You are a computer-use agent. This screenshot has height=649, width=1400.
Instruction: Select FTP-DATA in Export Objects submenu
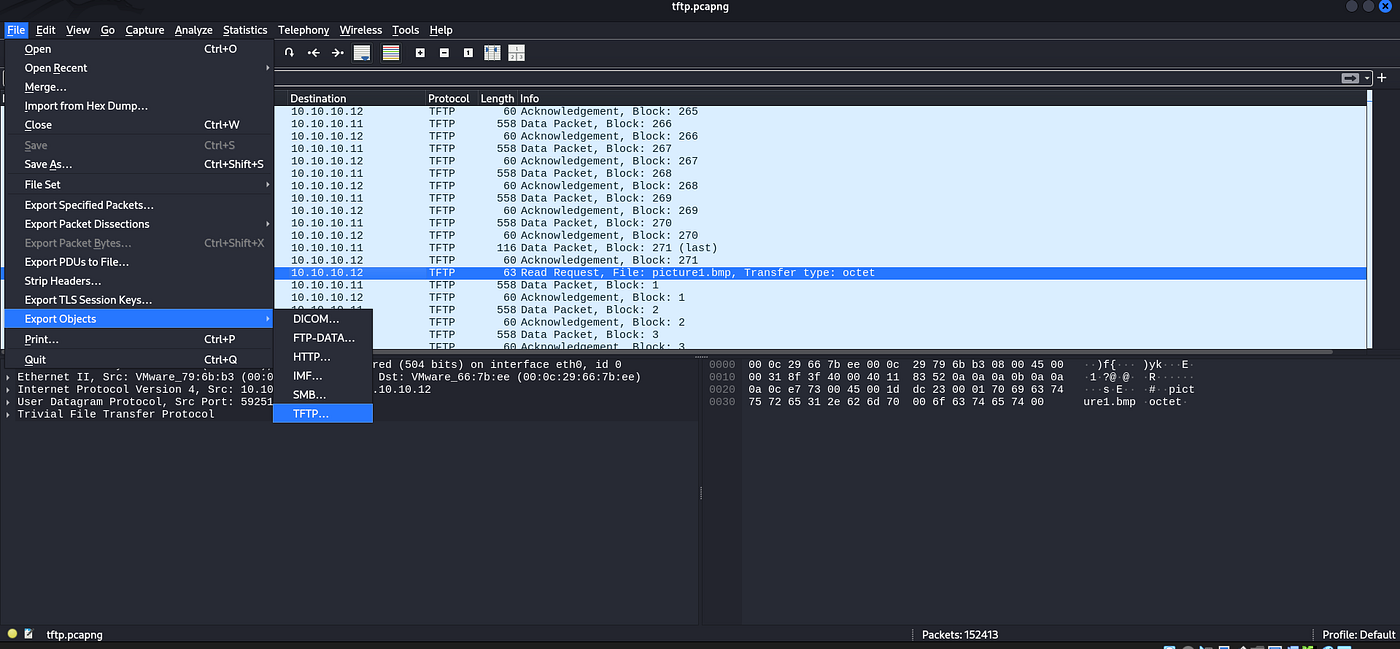[323, 338]
